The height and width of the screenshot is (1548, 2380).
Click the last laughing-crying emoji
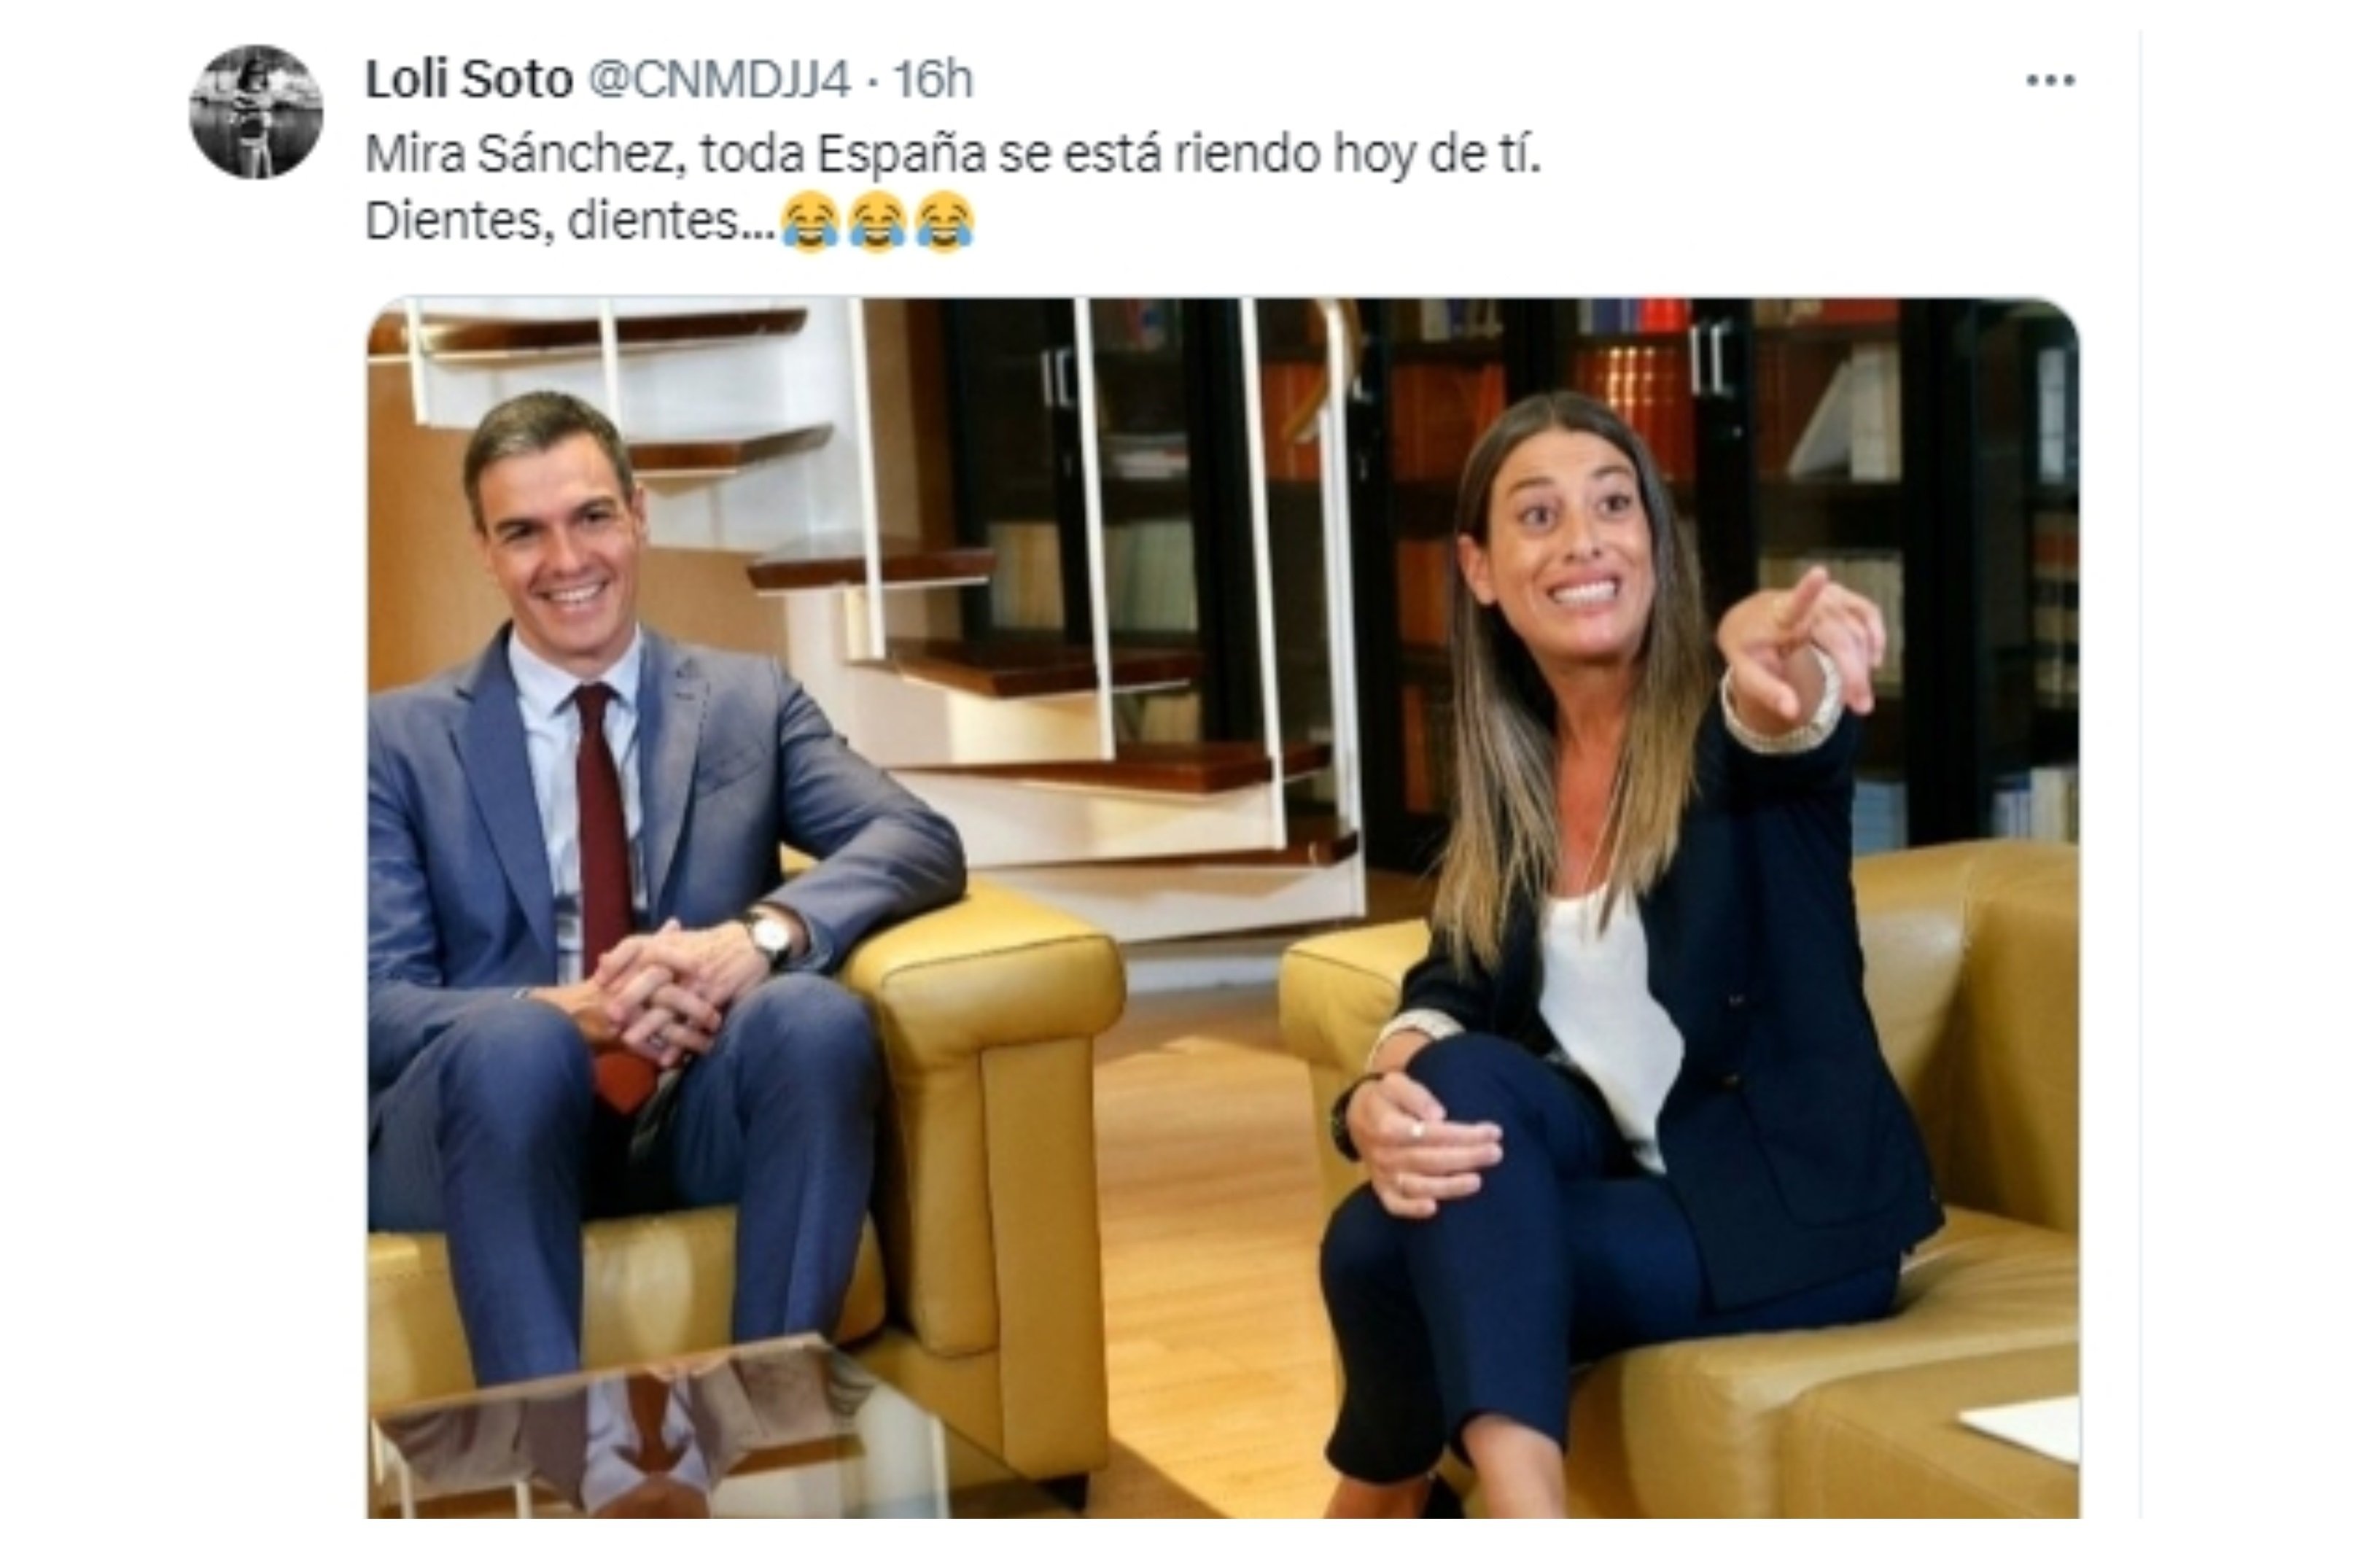tap(944, 222)
